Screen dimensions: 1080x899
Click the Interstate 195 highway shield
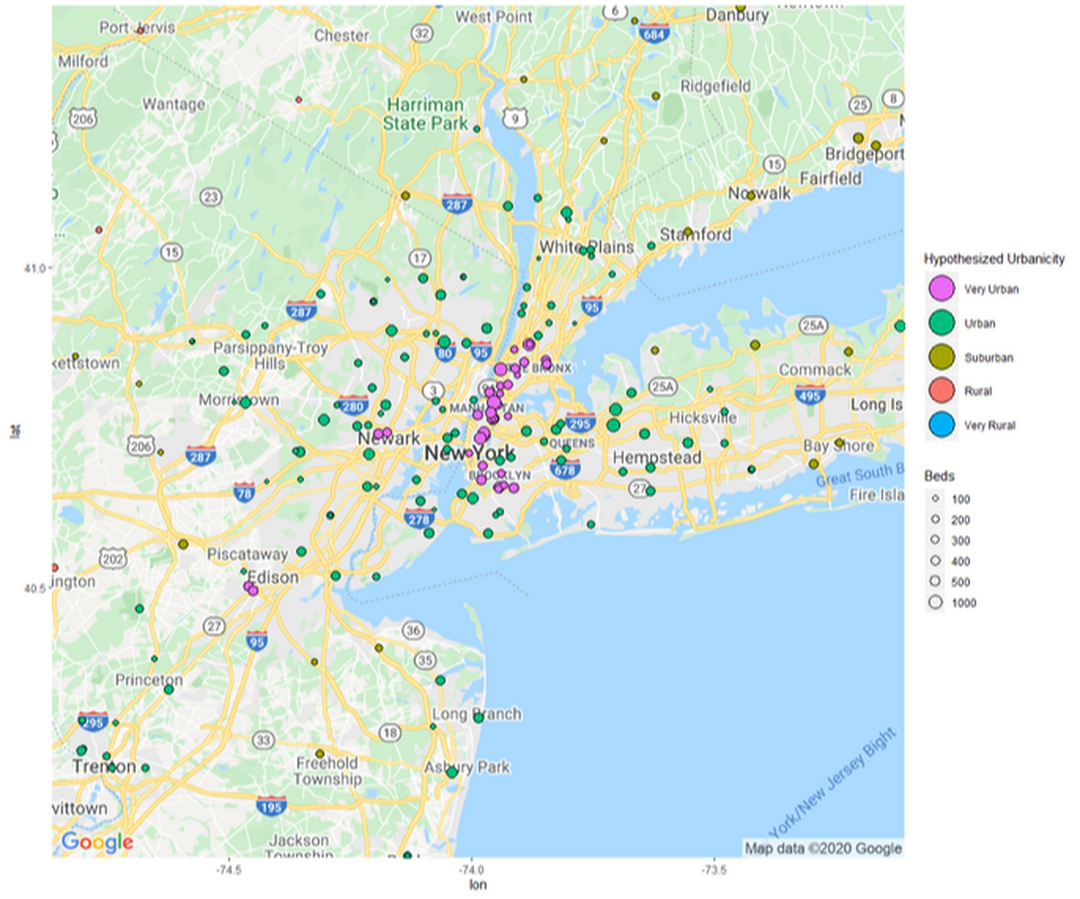click(x=271, y=805)
